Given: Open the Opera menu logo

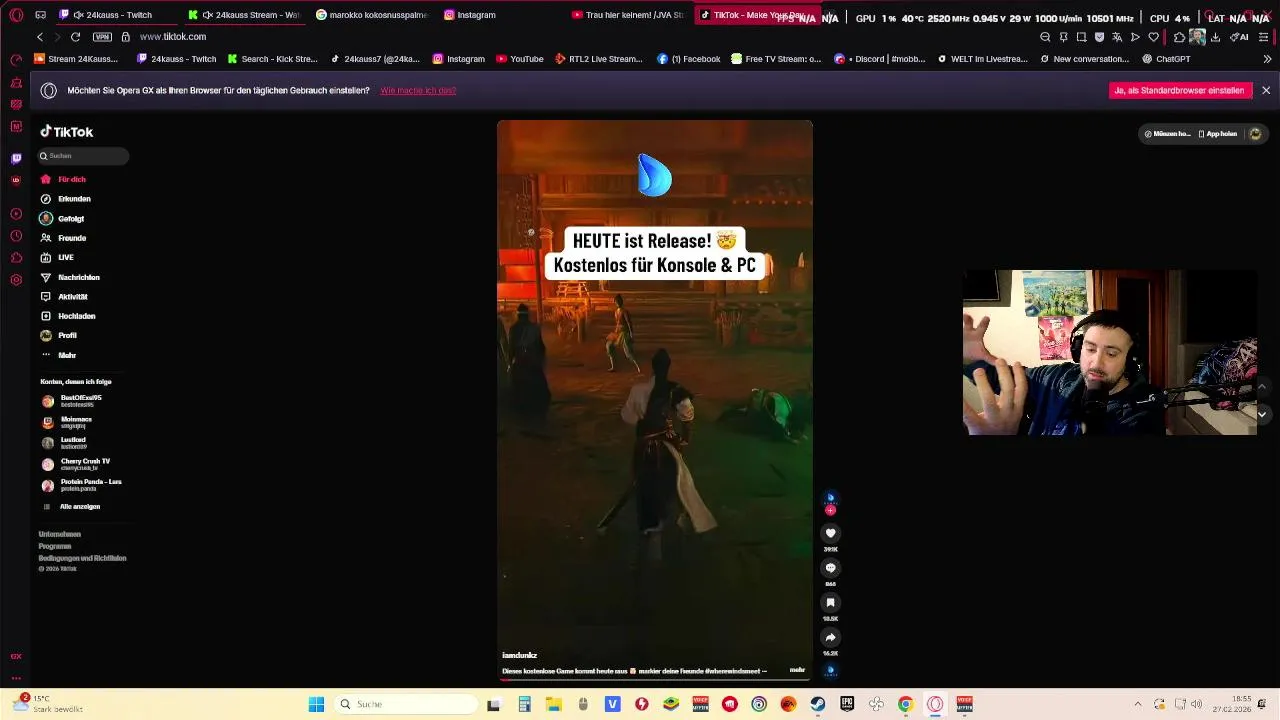Looking at the screenshot, I should coord(16,15).
